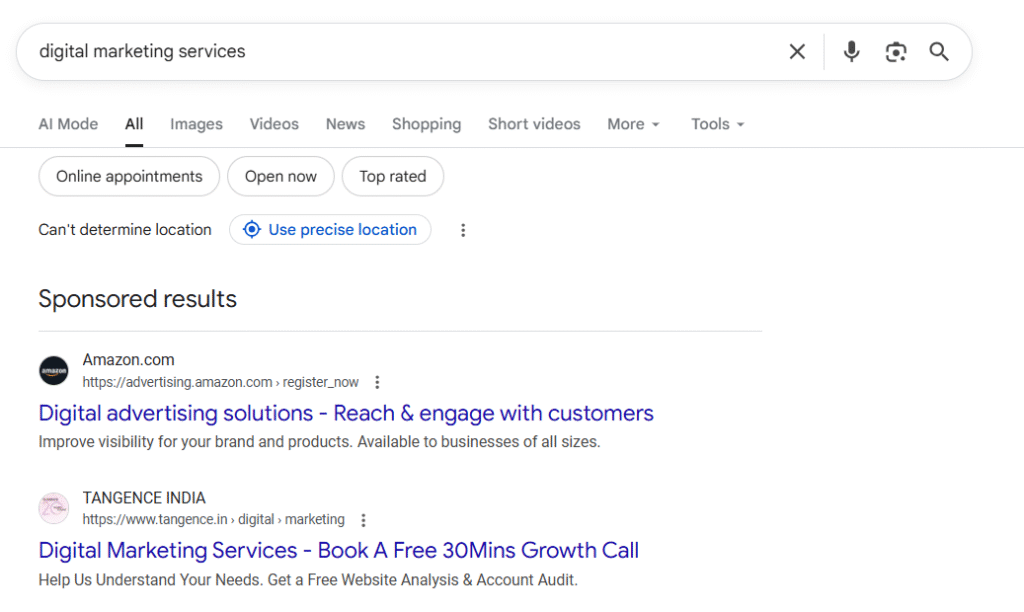Open Digital advertising solutions Amazon link
Image resolution: width=1024 pixels, height=612 pixels.
[346, 413]
